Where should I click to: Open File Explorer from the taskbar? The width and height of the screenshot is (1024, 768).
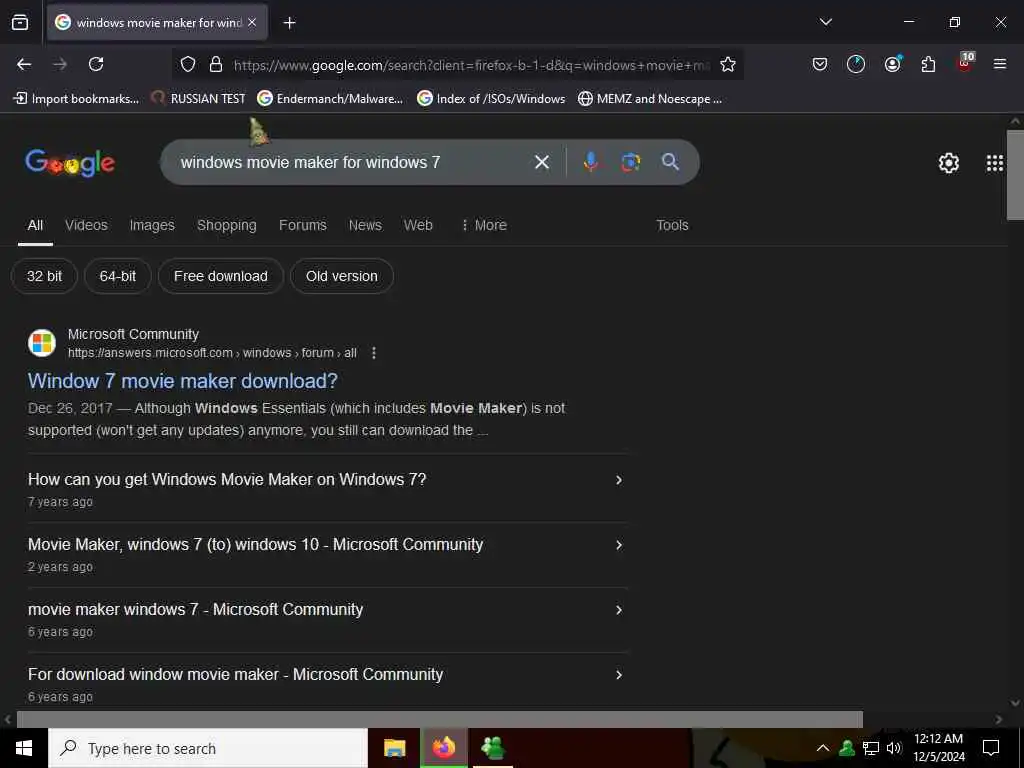[394, 748]
